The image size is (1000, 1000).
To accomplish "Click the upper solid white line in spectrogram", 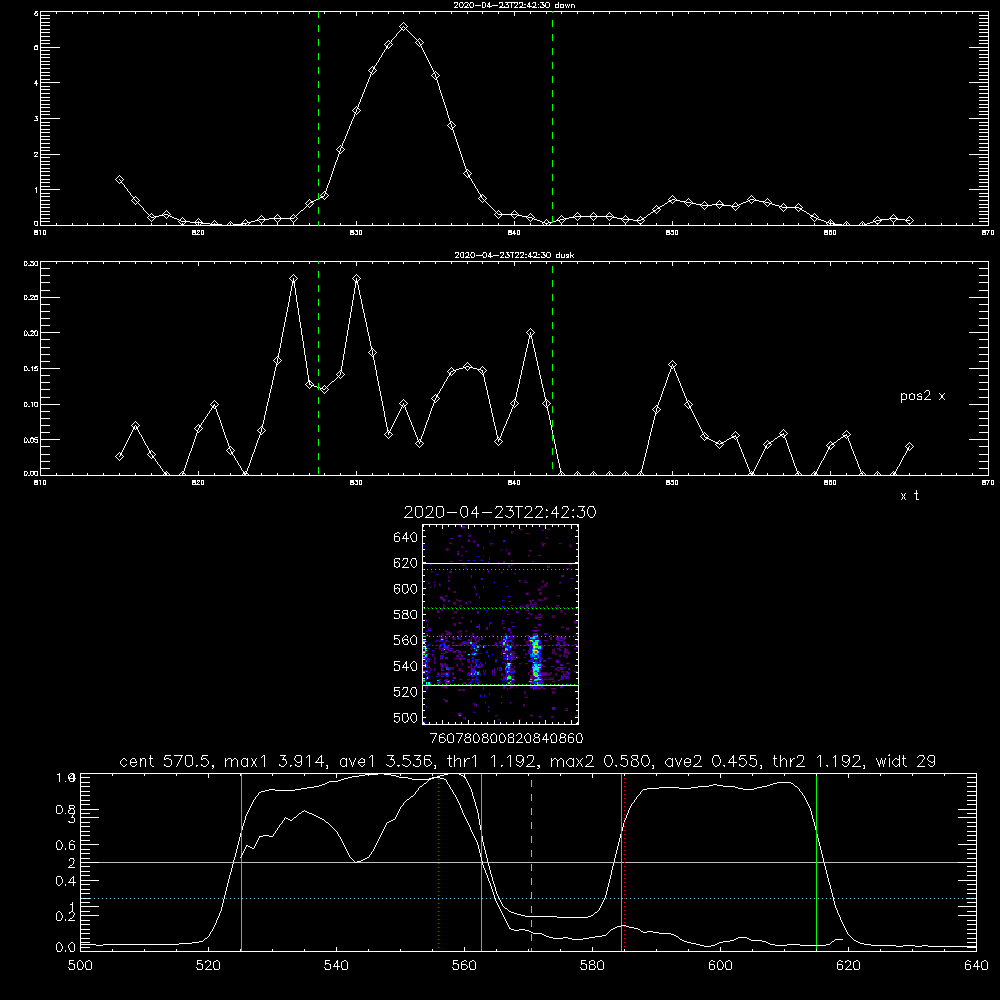I will [501, 564].
